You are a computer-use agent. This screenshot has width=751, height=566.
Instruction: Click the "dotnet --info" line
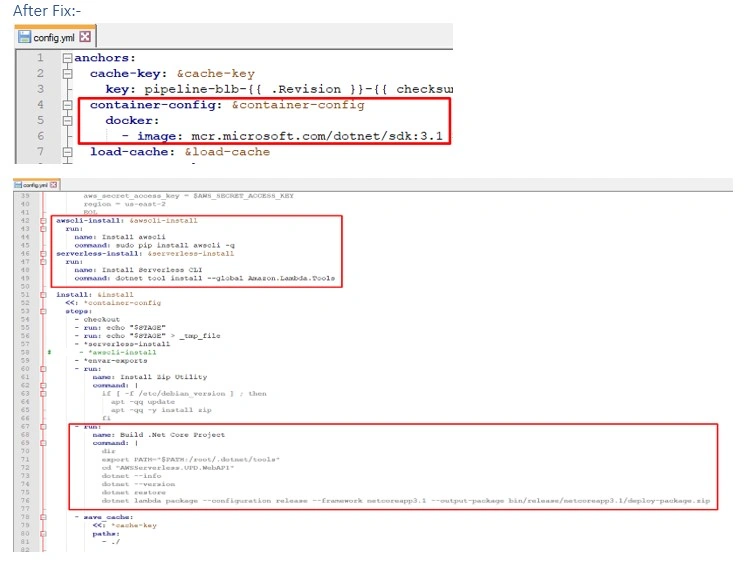[131, 476]
